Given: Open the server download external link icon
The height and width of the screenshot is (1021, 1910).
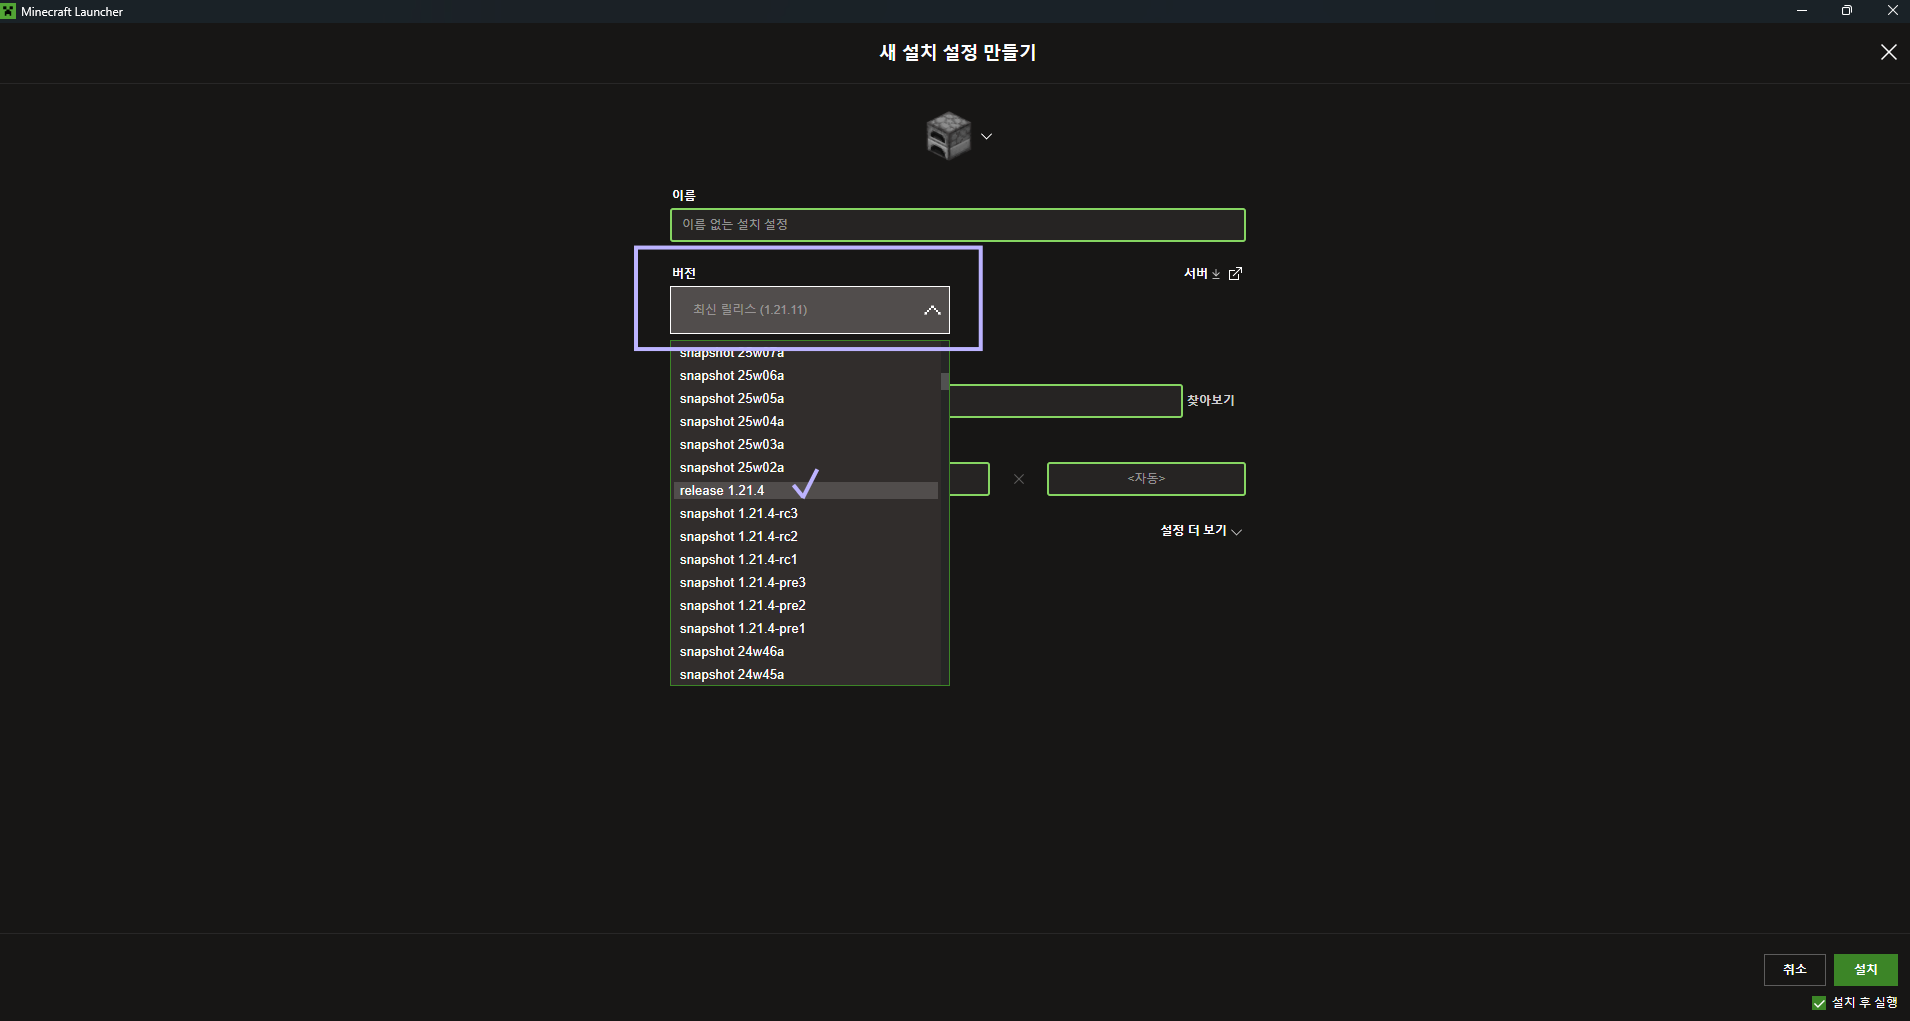Looking at the screenshot, I should (1235, 273).
